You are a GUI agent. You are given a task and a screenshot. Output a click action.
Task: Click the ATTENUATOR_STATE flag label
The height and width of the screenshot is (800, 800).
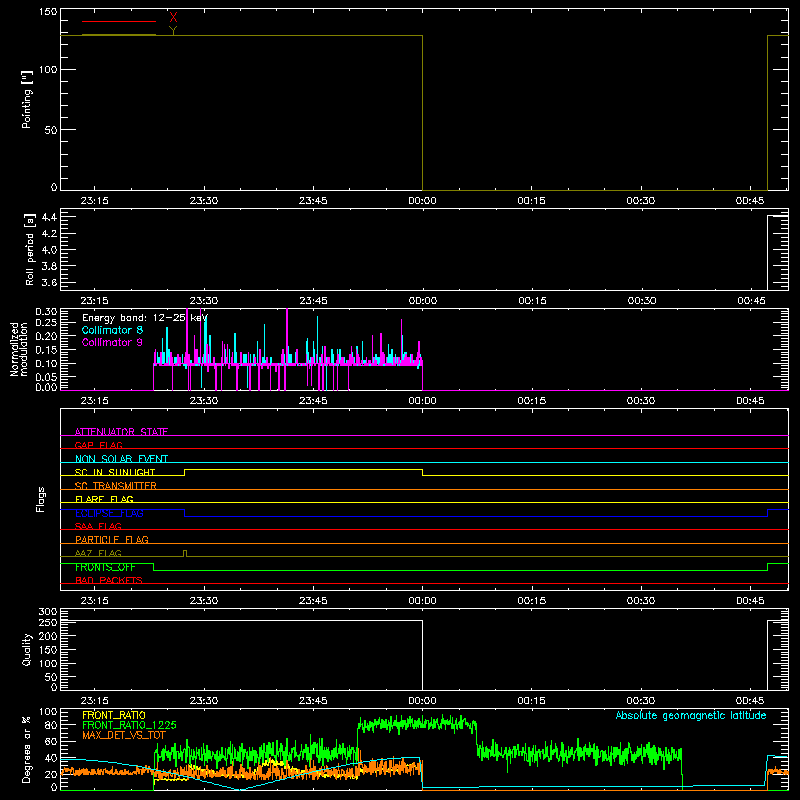point(121,432)
